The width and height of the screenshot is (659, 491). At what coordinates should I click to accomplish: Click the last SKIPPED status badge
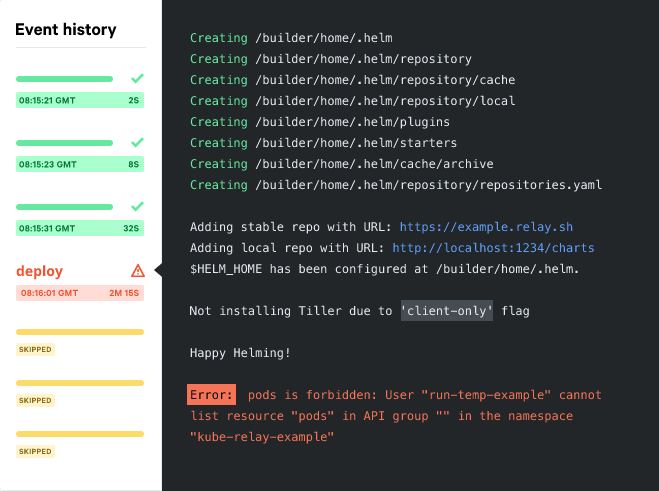click(x=35, y=451)
